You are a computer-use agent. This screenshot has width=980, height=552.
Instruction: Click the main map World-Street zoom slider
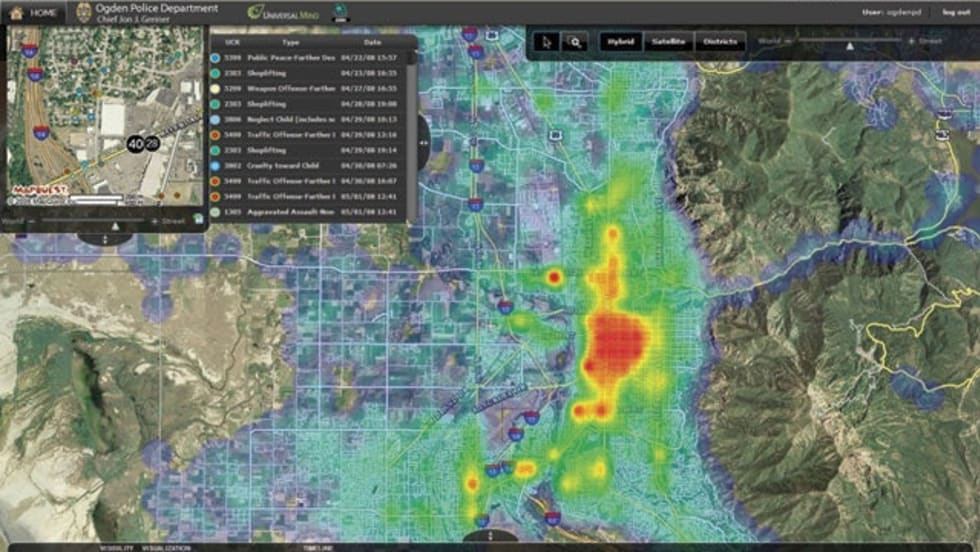(849, 43)
